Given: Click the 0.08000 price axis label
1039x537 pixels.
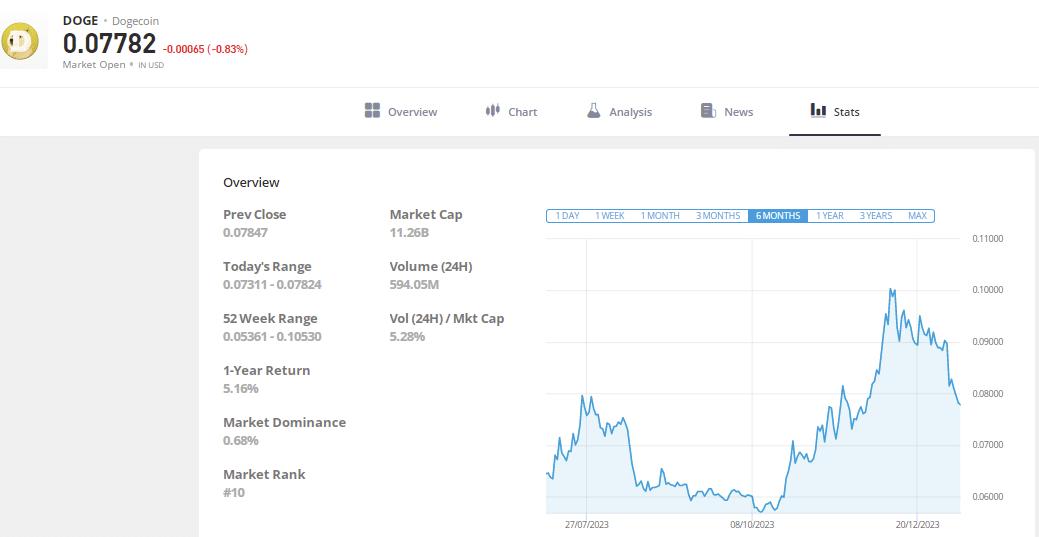Looking at the screenshot, I should click(987, 393).
